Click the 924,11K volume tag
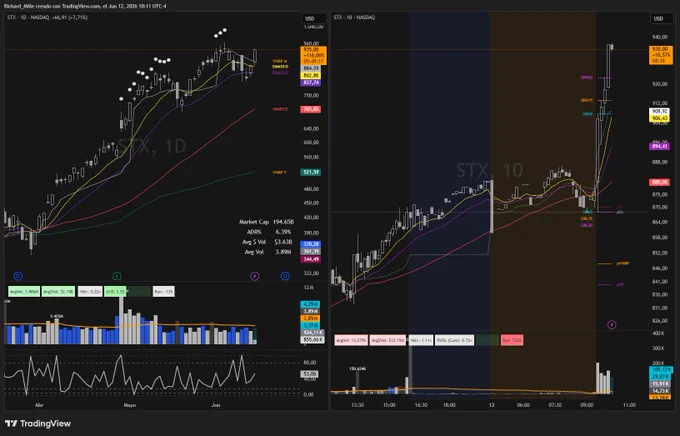 [x=312, y=333]
